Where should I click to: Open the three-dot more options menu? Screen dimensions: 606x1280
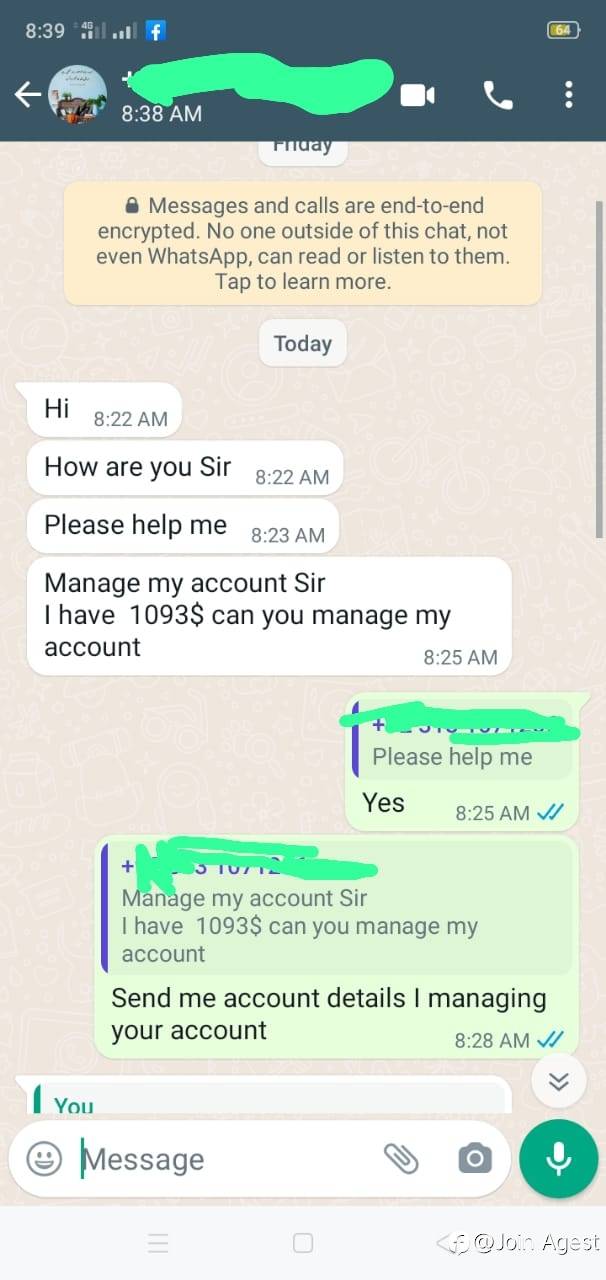[x=568, y=95]
